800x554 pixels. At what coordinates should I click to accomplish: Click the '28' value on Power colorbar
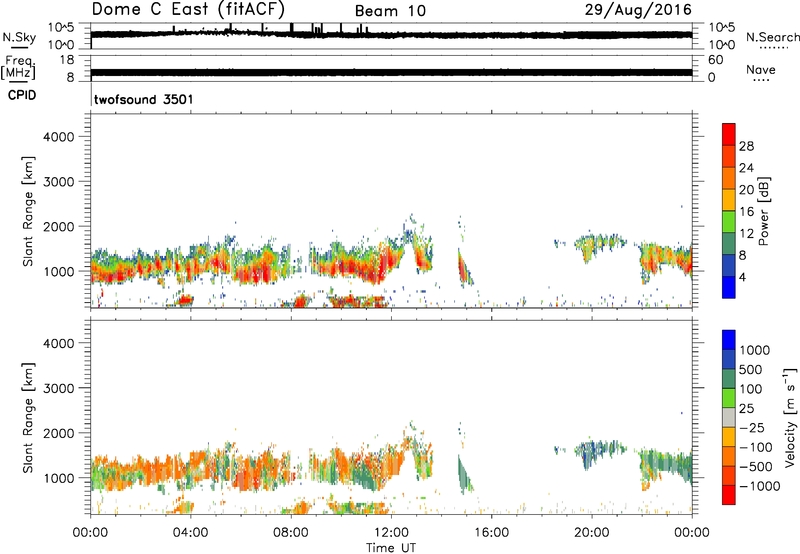(746, 146)
